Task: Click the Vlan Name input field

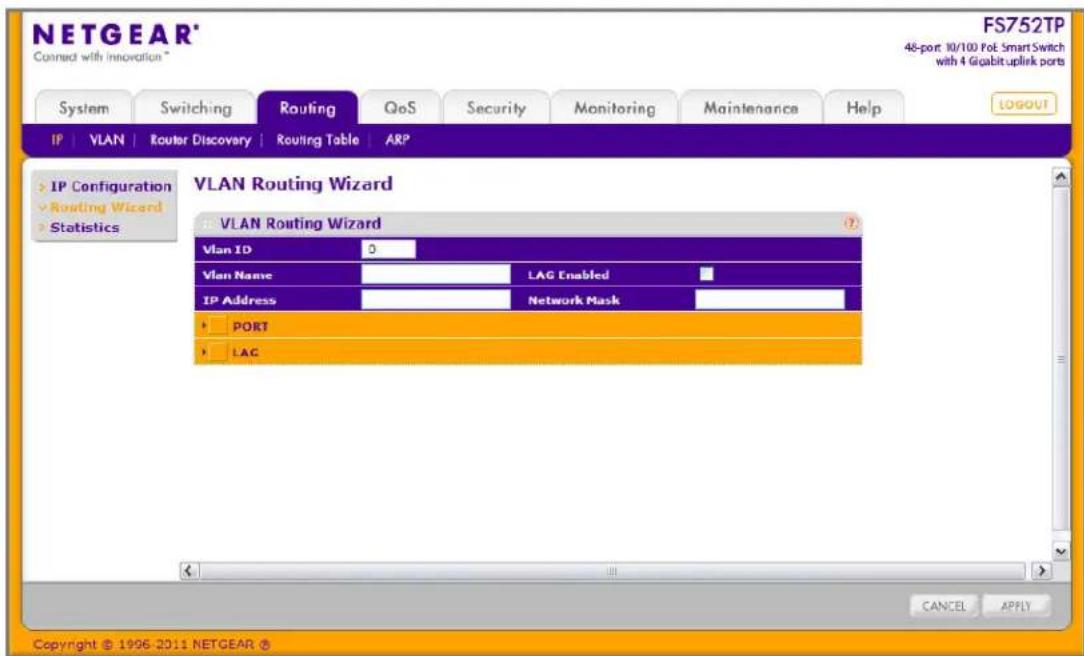Action: 436,274
